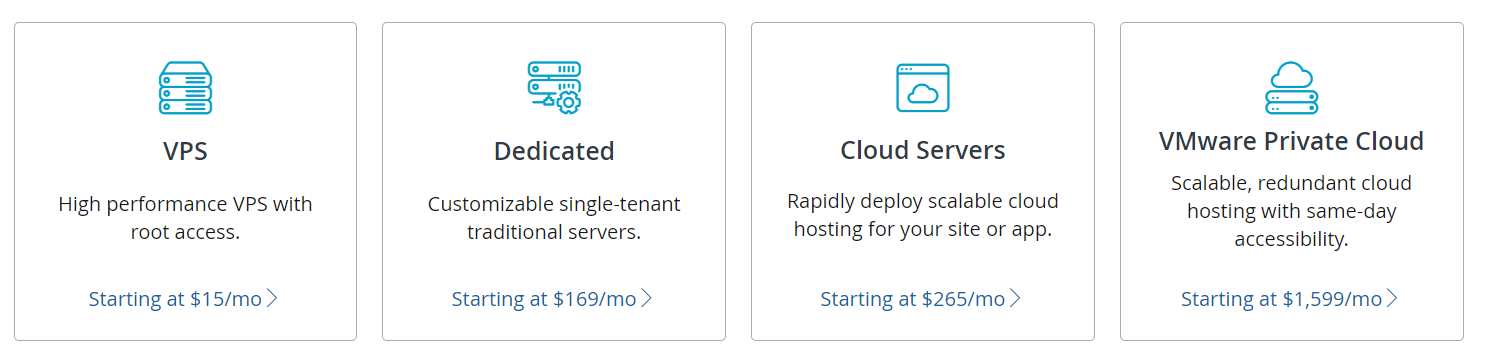Open the Dedicated heading
The width and height of the screenshot is (1486, 360).
coord(554,151)
